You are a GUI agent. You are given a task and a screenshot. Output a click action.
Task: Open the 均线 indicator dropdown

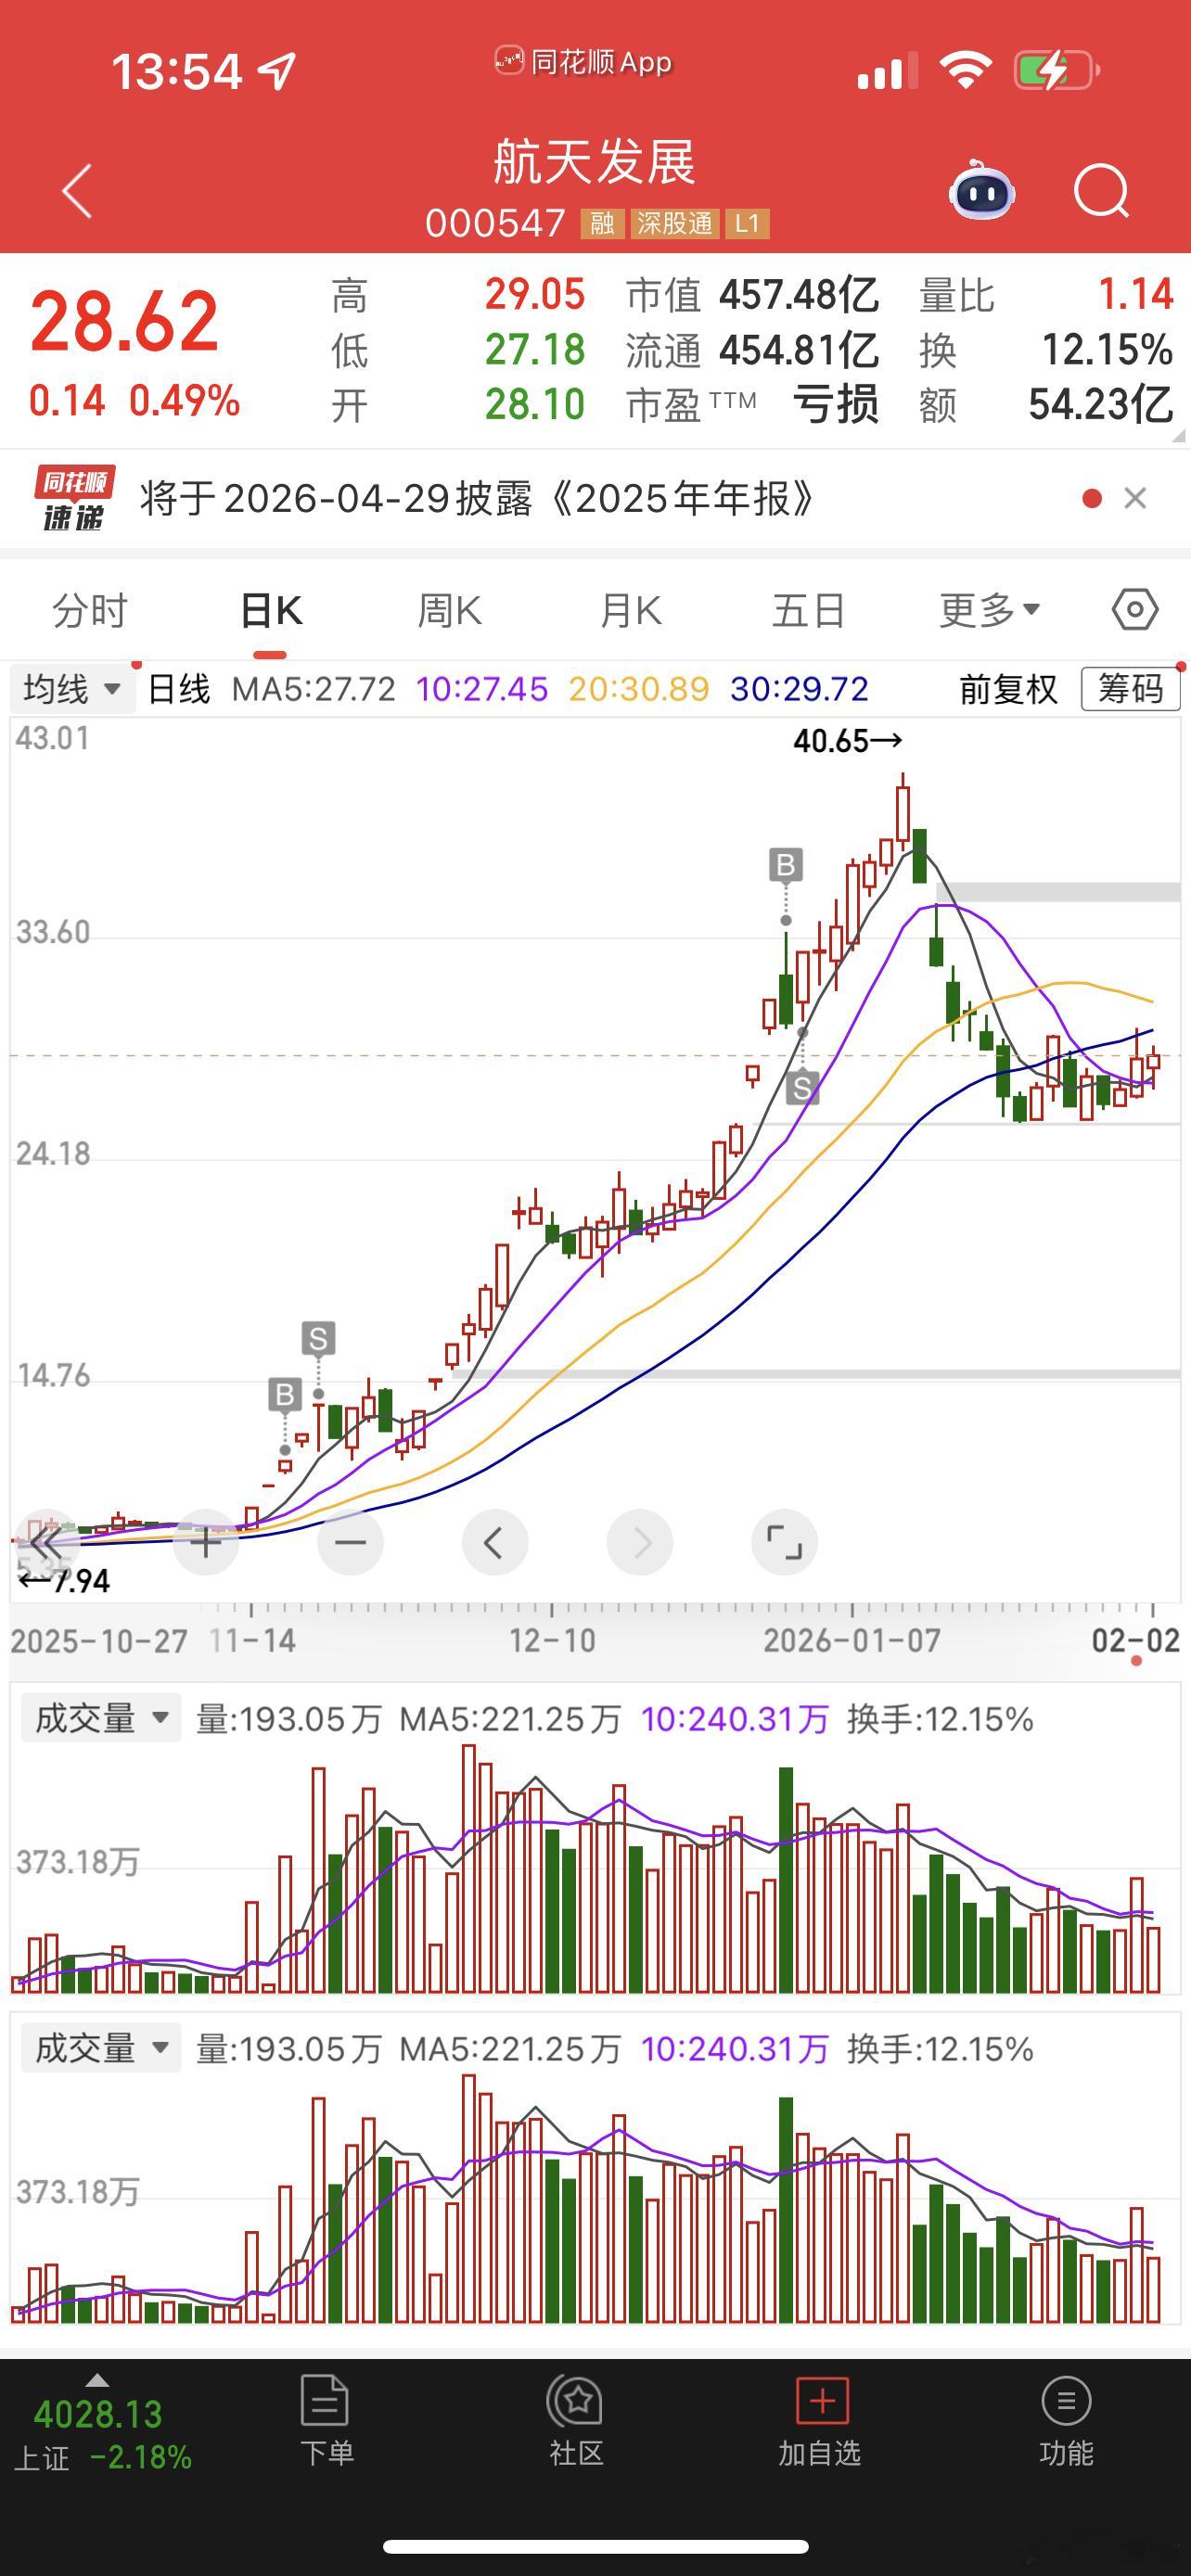[72, 689]
